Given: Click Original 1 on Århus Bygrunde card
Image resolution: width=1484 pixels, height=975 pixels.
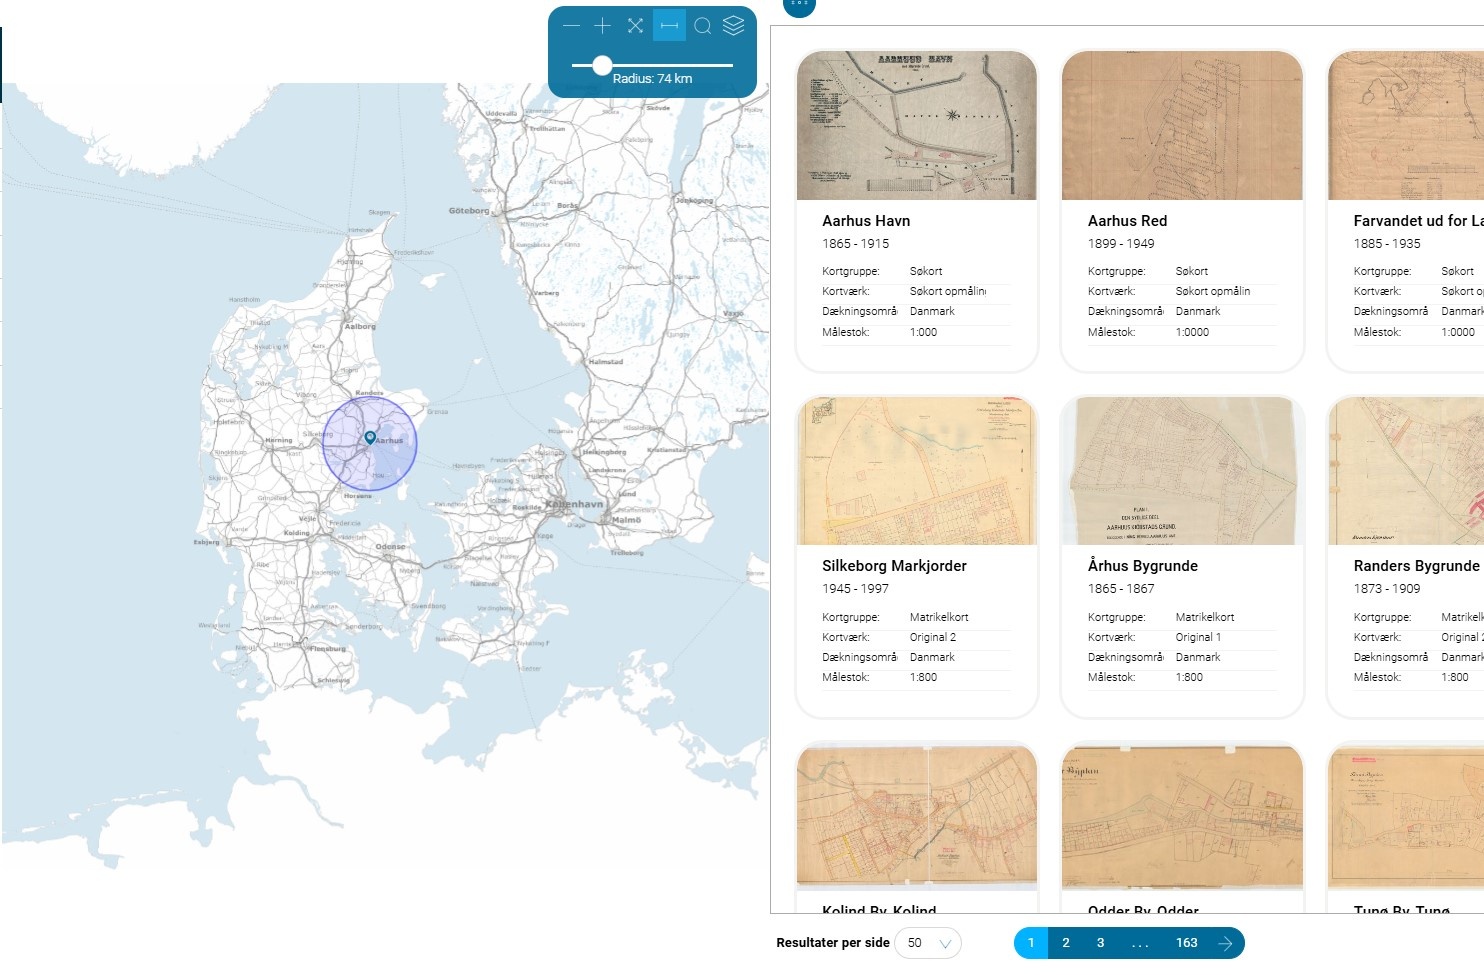Looking at the screenshot, I should pyautogui.click(x=1198, y=637).
